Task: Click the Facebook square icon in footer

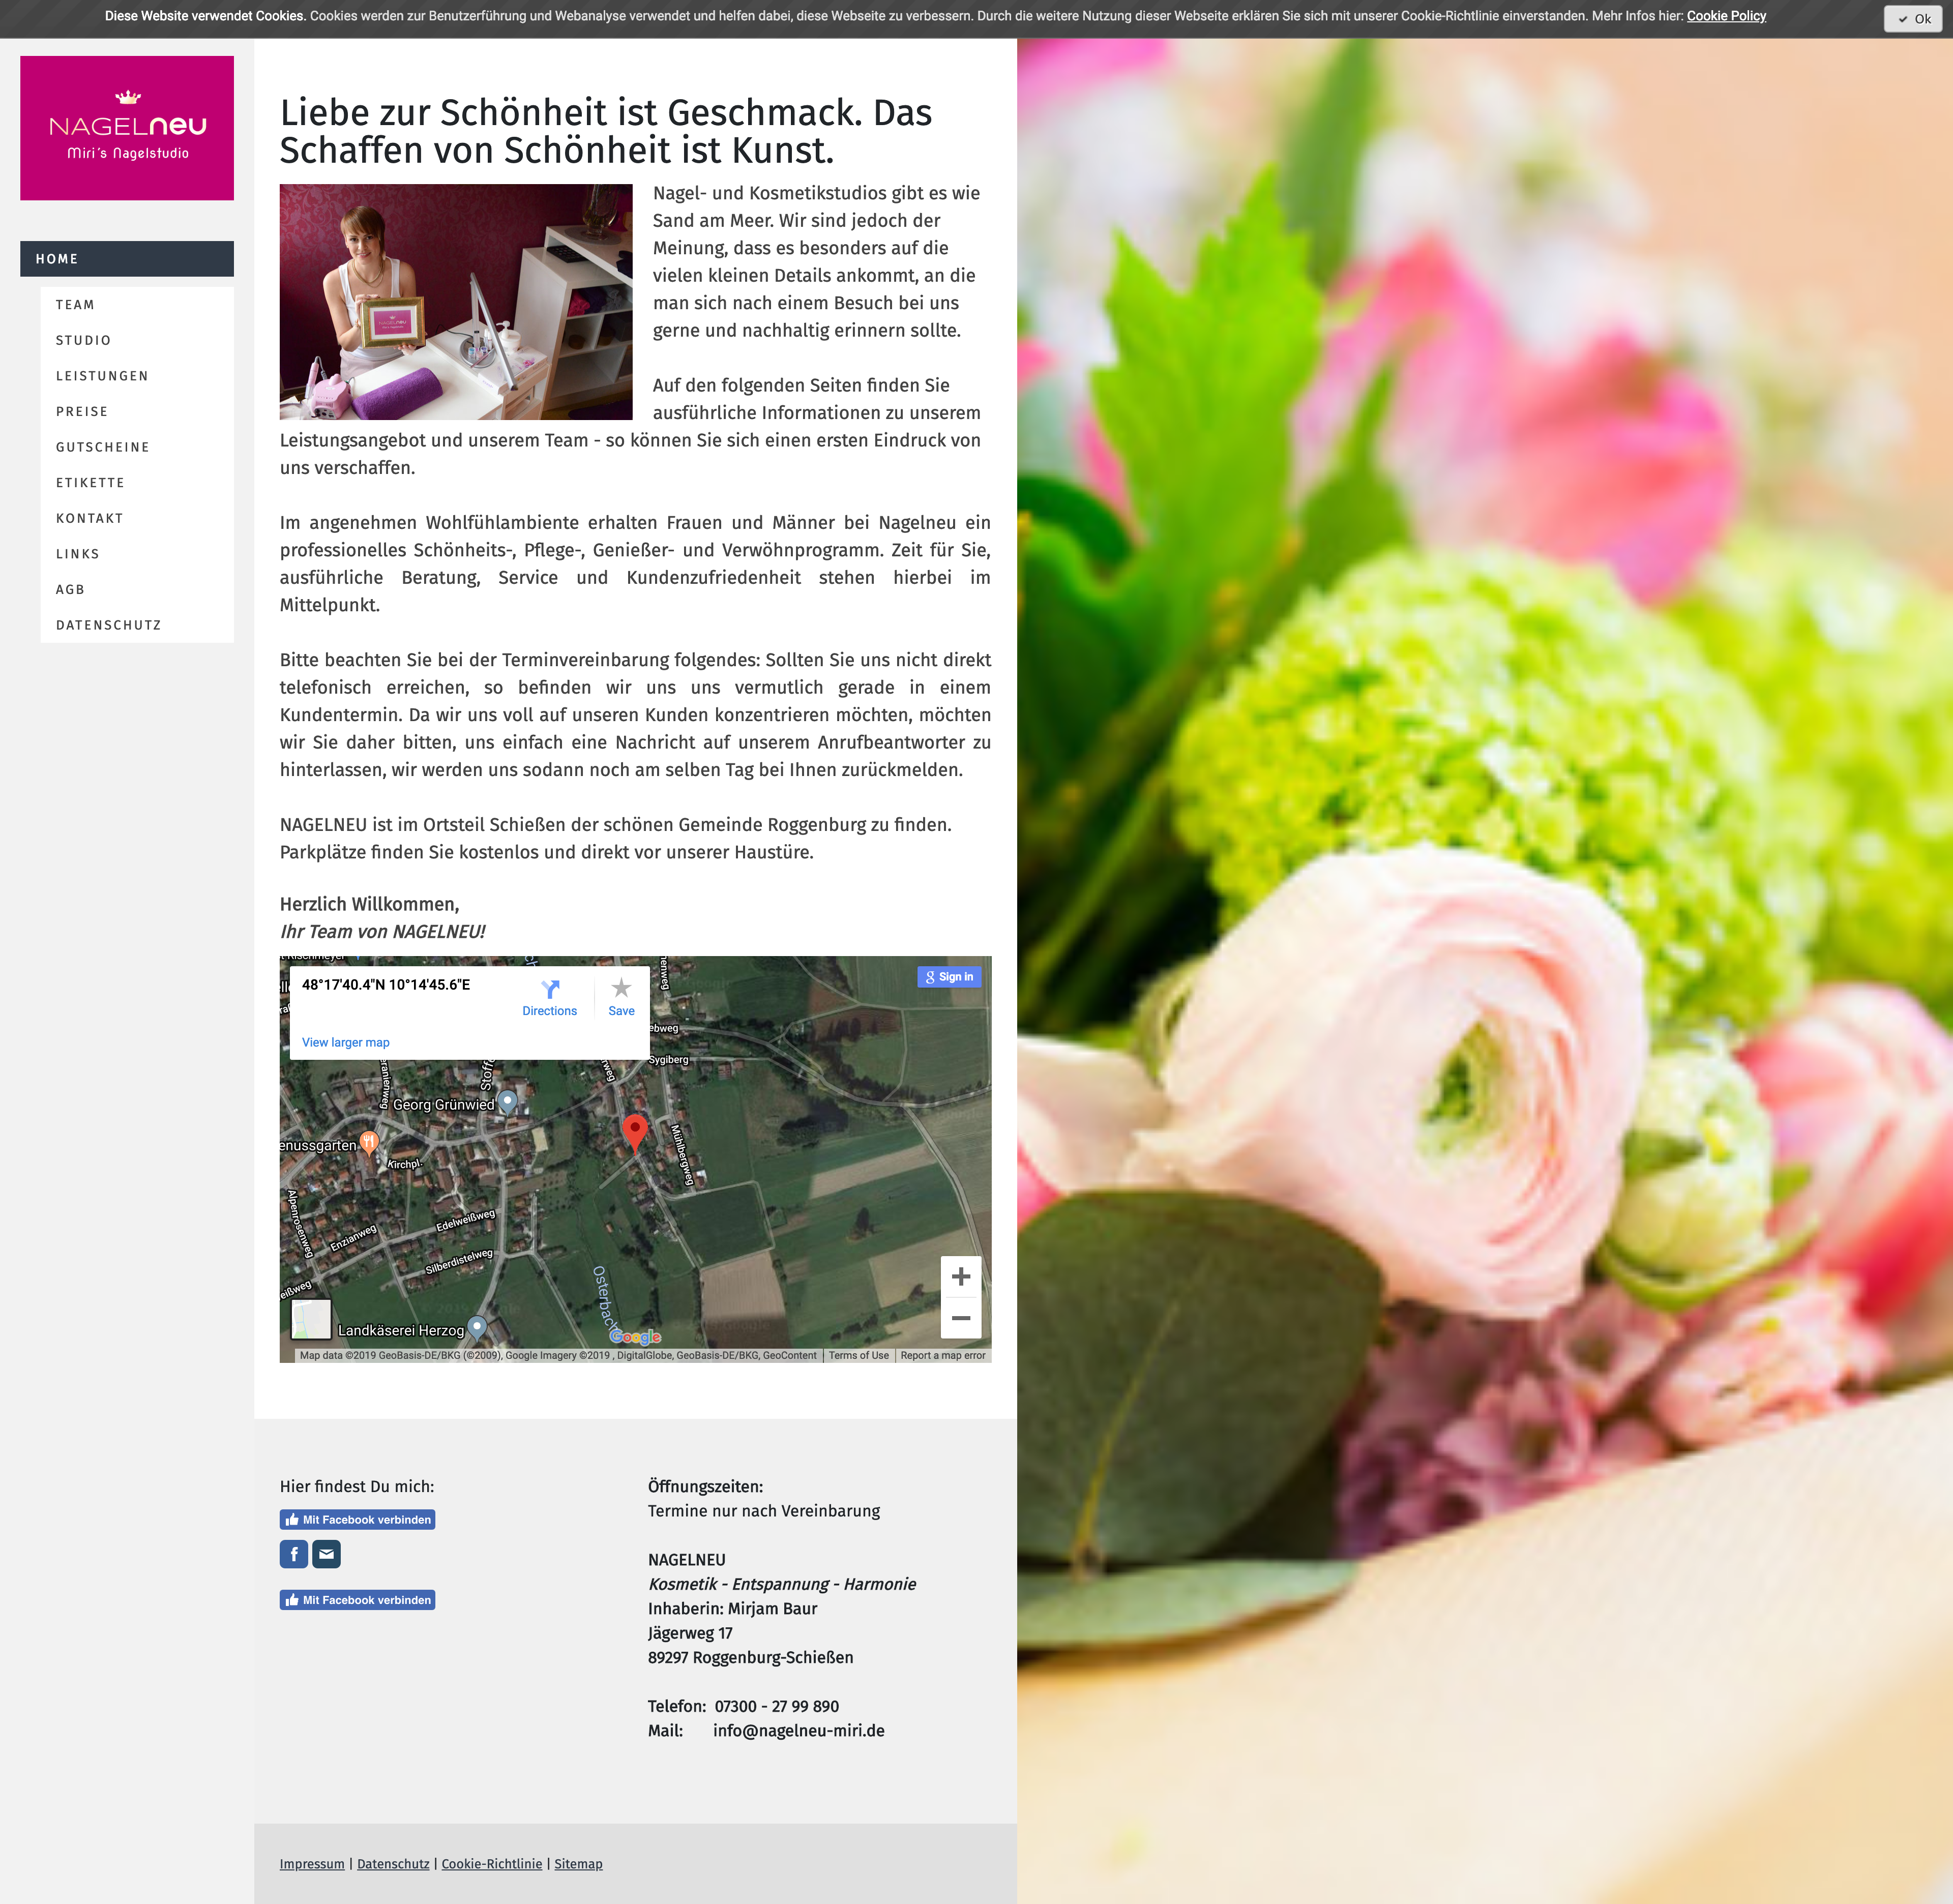Action: click(293, 1554)
